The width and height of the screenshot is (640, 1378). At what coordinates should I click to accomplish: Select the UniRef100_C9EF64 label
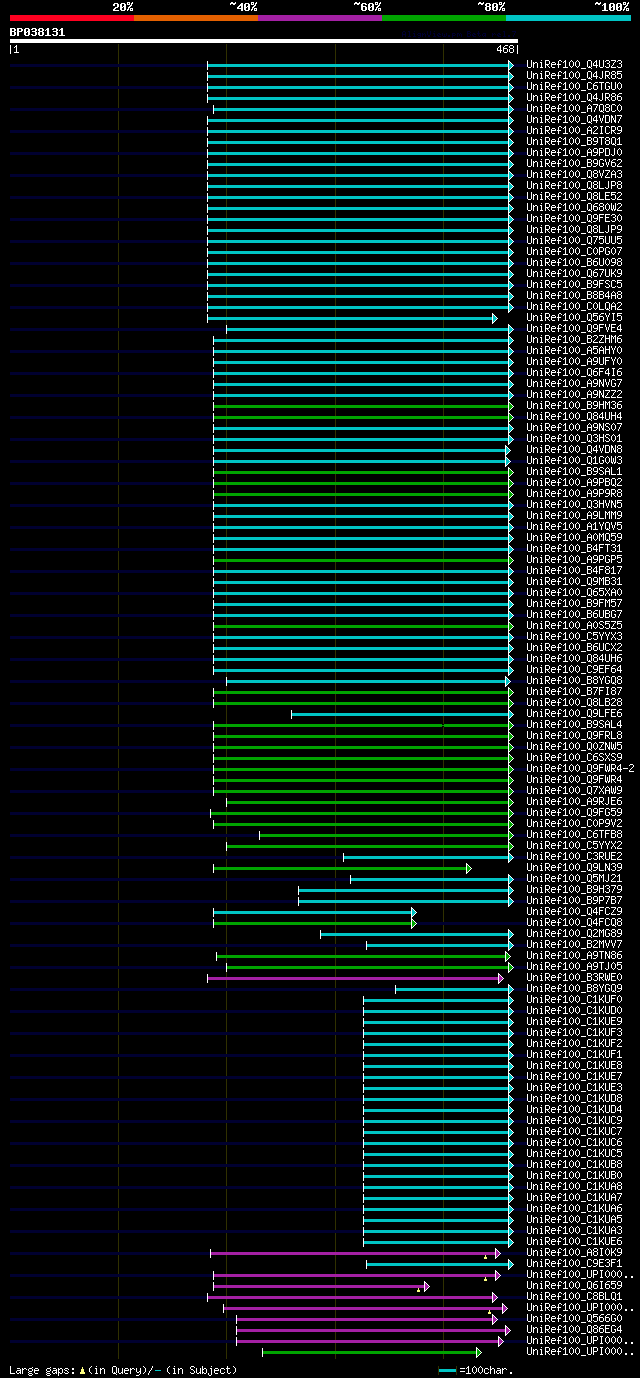[x=574, y=669]
